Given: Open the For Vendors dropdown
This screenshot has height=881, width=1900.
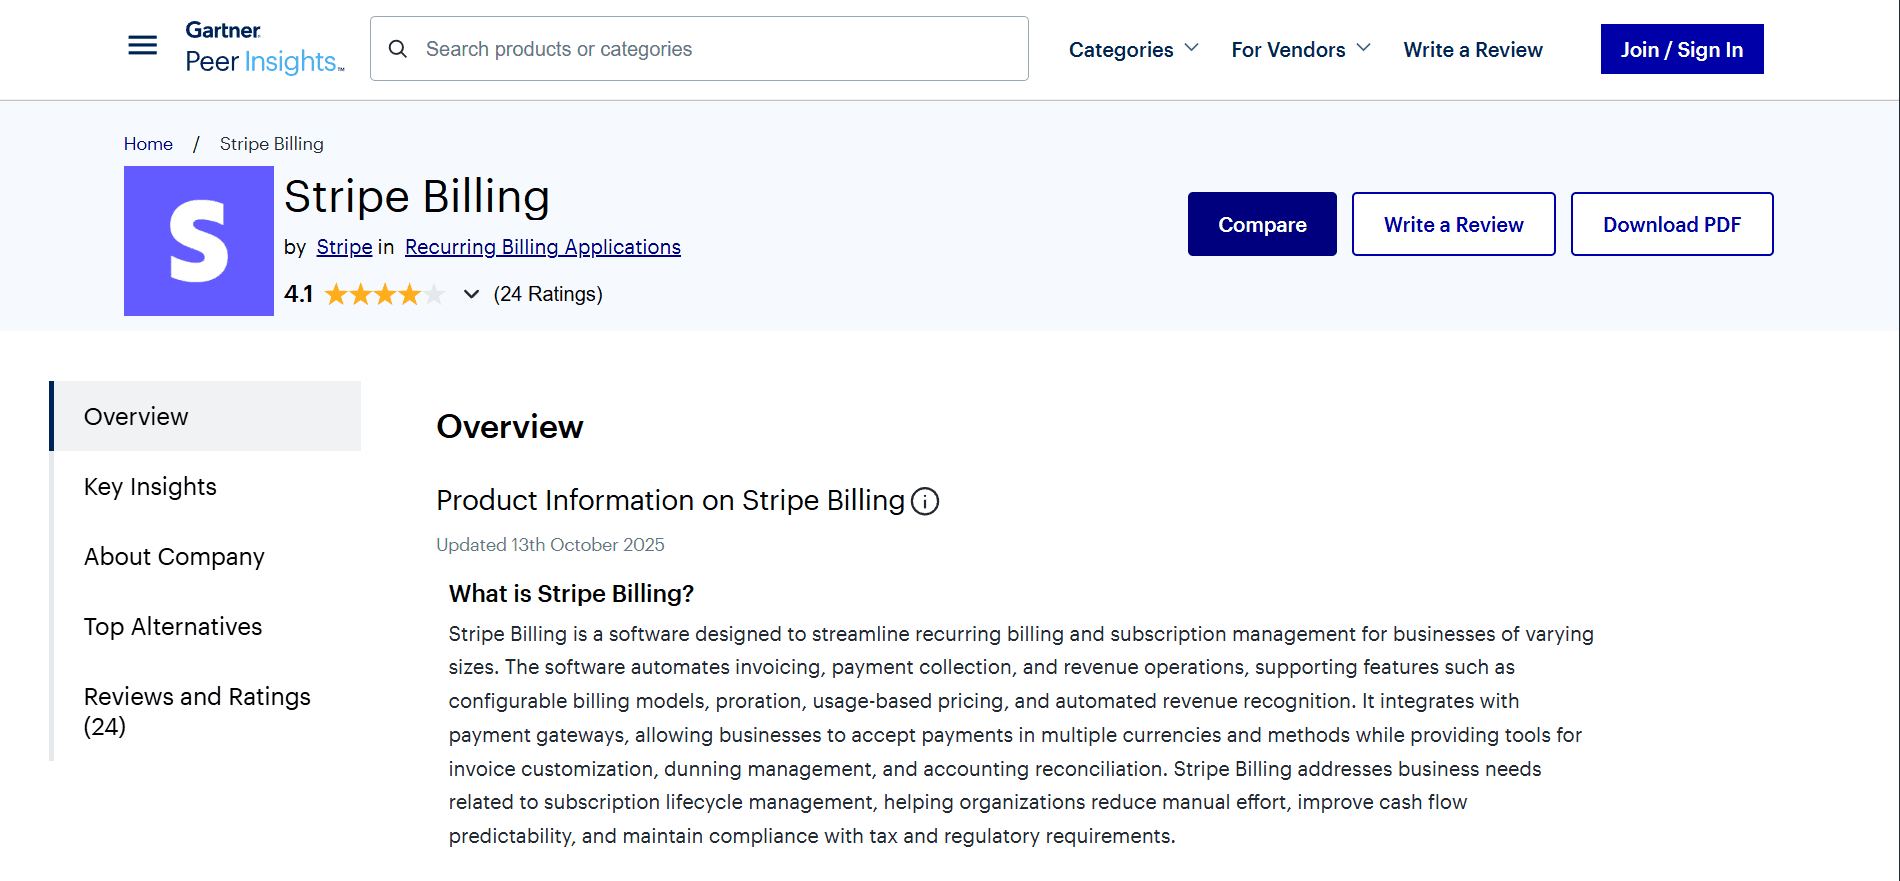Looking at the screenshot, I should (x=1301, y=49).
